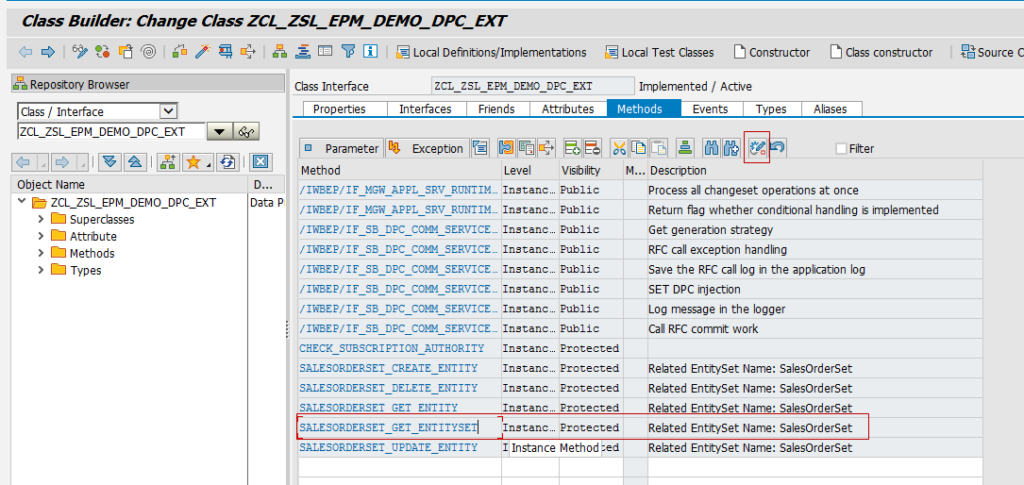Image resolution: width=1024 pixels, height=485 pixels.
Task: Click the Local Definitions/Implementations button
Action: 491,52
